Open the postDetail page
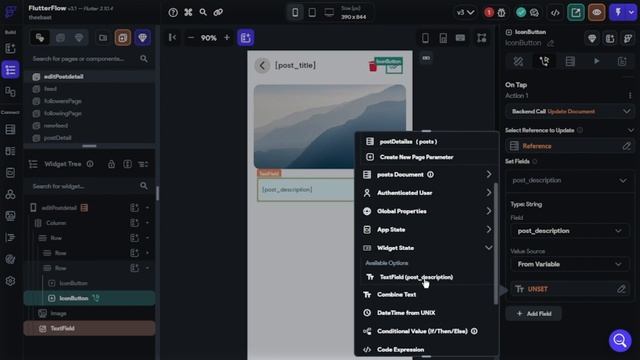The image size is (640, 360). tap(57, 138)
